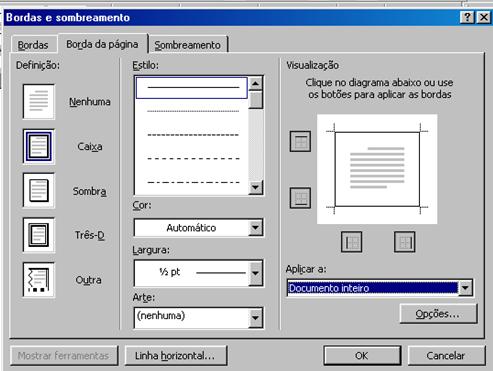Switch to the Borda da página tab
Image resolution: width=493 pixels, height=371 pixels.
(102, 44)
